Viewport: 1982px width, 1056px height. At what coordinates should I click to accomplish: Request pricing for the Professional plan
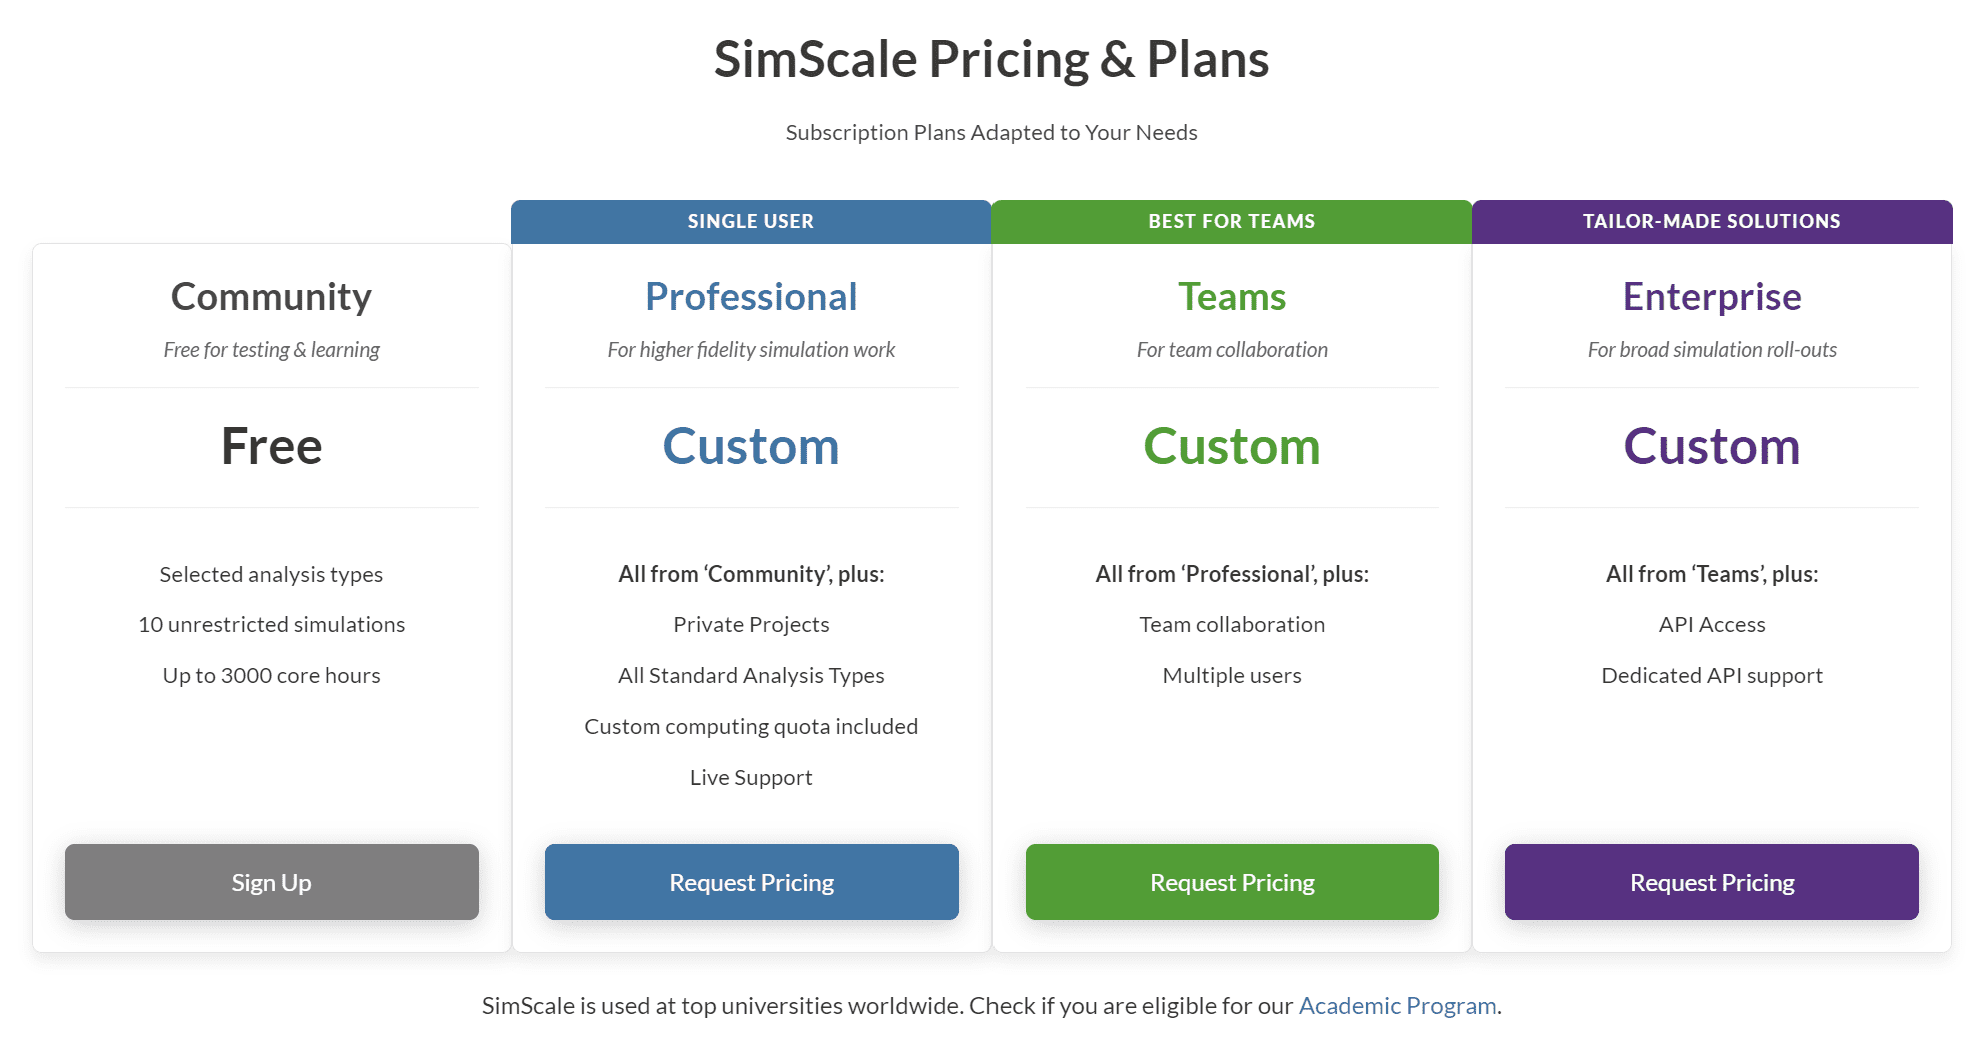[x=751, y=882]
